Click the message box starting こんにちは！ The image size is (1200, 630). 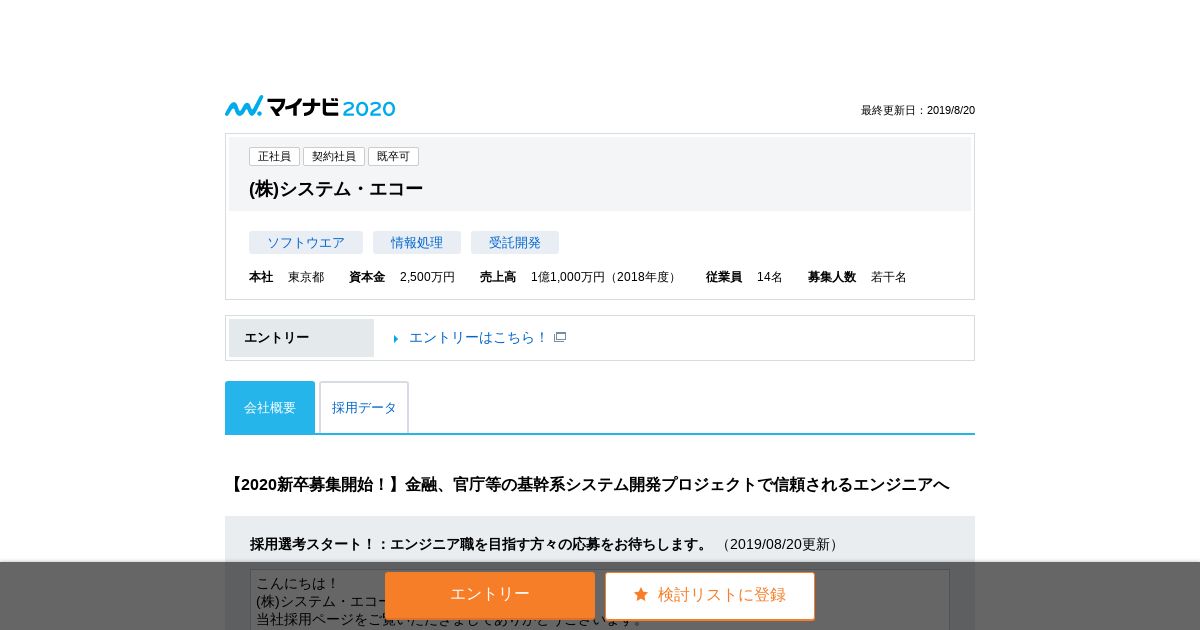point(600,599)
